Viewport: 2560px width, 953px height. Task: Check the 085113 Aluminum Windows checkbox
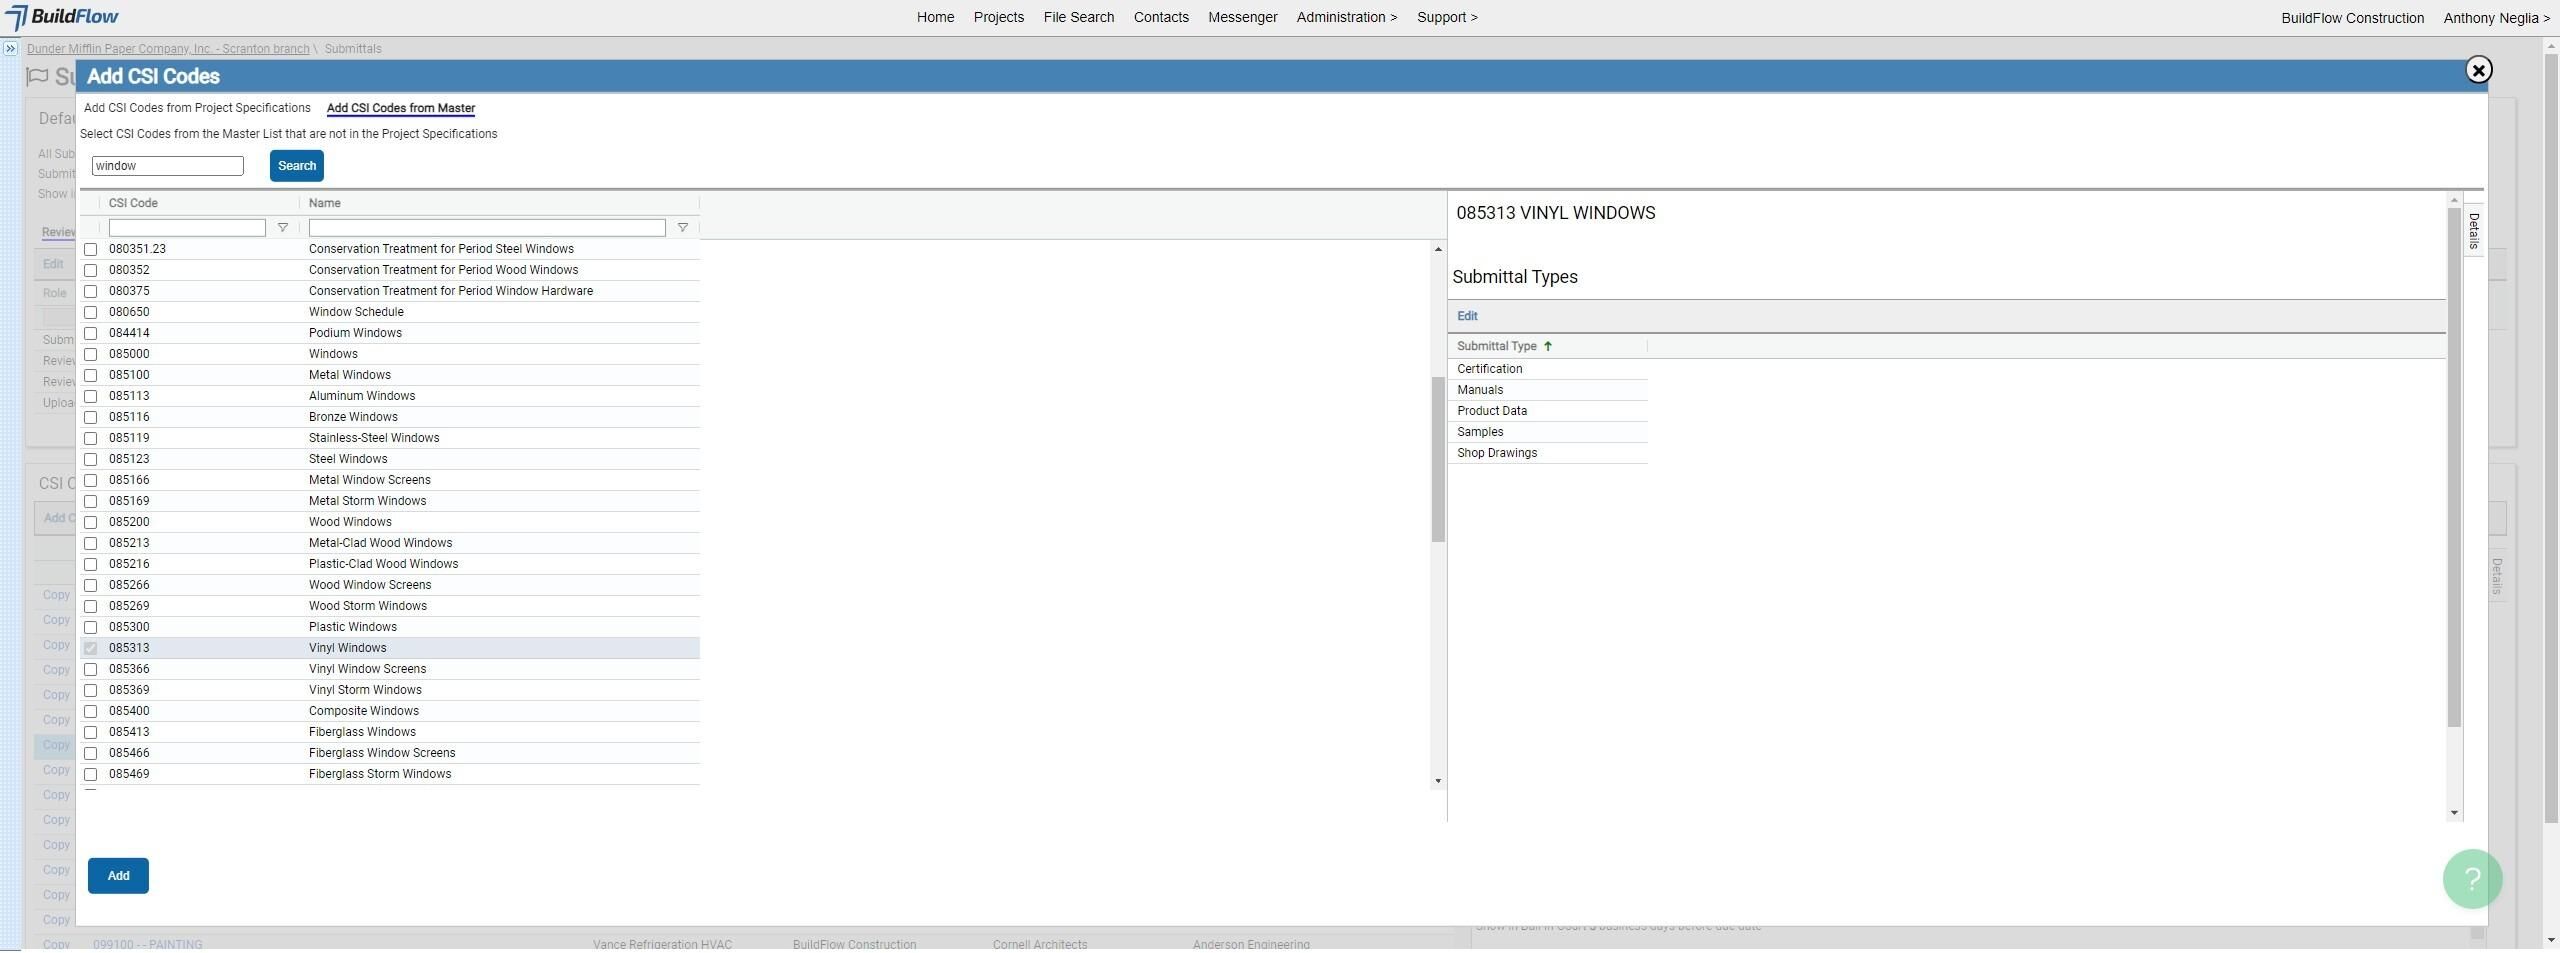pos(91,396)
